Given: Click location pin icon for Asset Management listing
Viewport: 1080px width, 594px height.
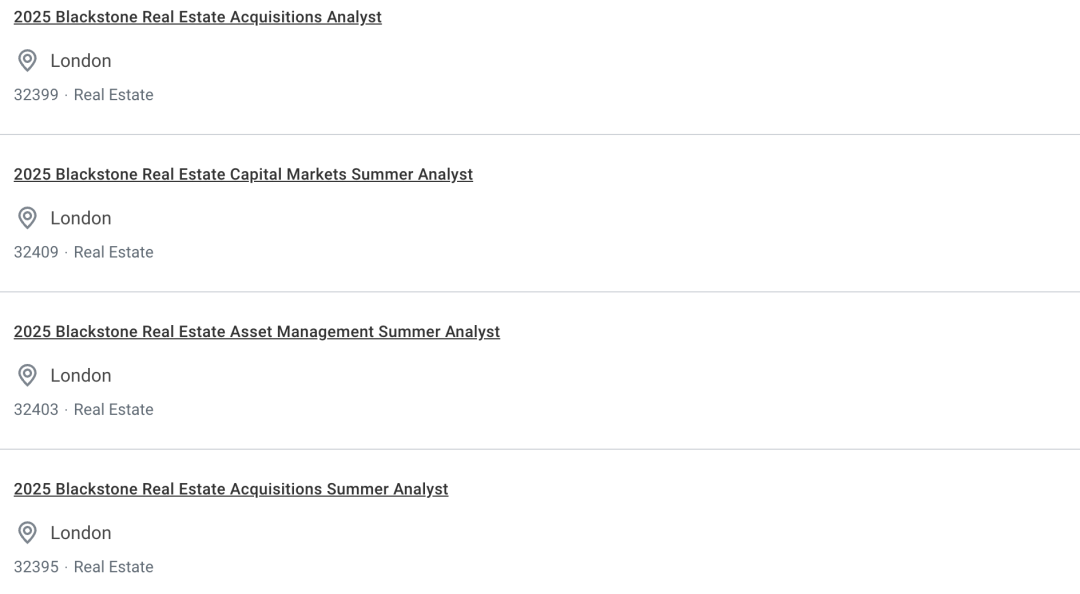Looking at the screenshot, I should tap(27, 376).
